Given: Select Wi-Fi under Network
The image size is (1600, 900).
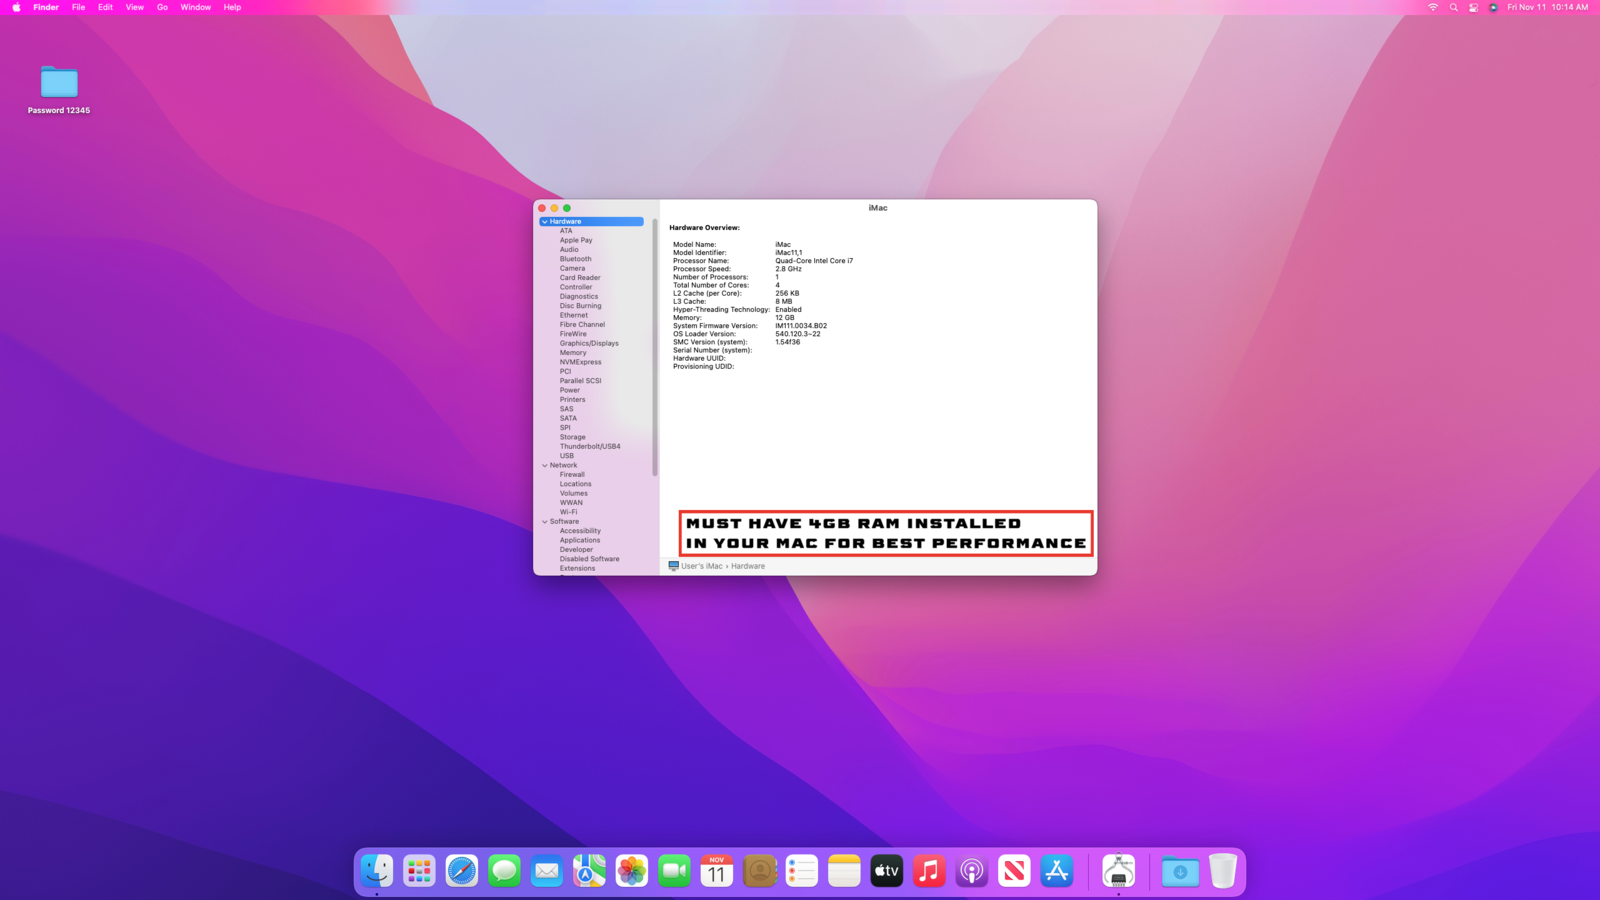Looking at the screenshot, I should tap(568, 512).
